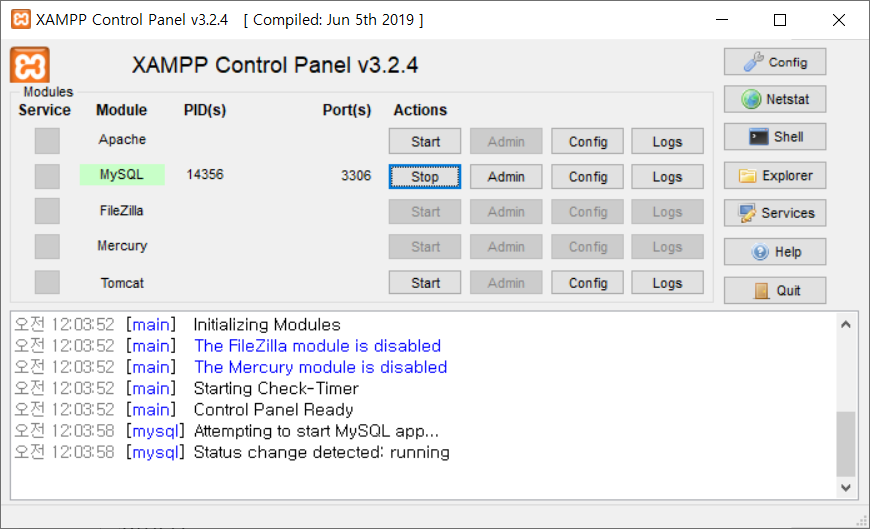Image resolution: width=870 pixels, height=529 pixels.
Task: Click log line 'Control Panel Ready'
Action: pyautogui.click(x=273, y=410)
